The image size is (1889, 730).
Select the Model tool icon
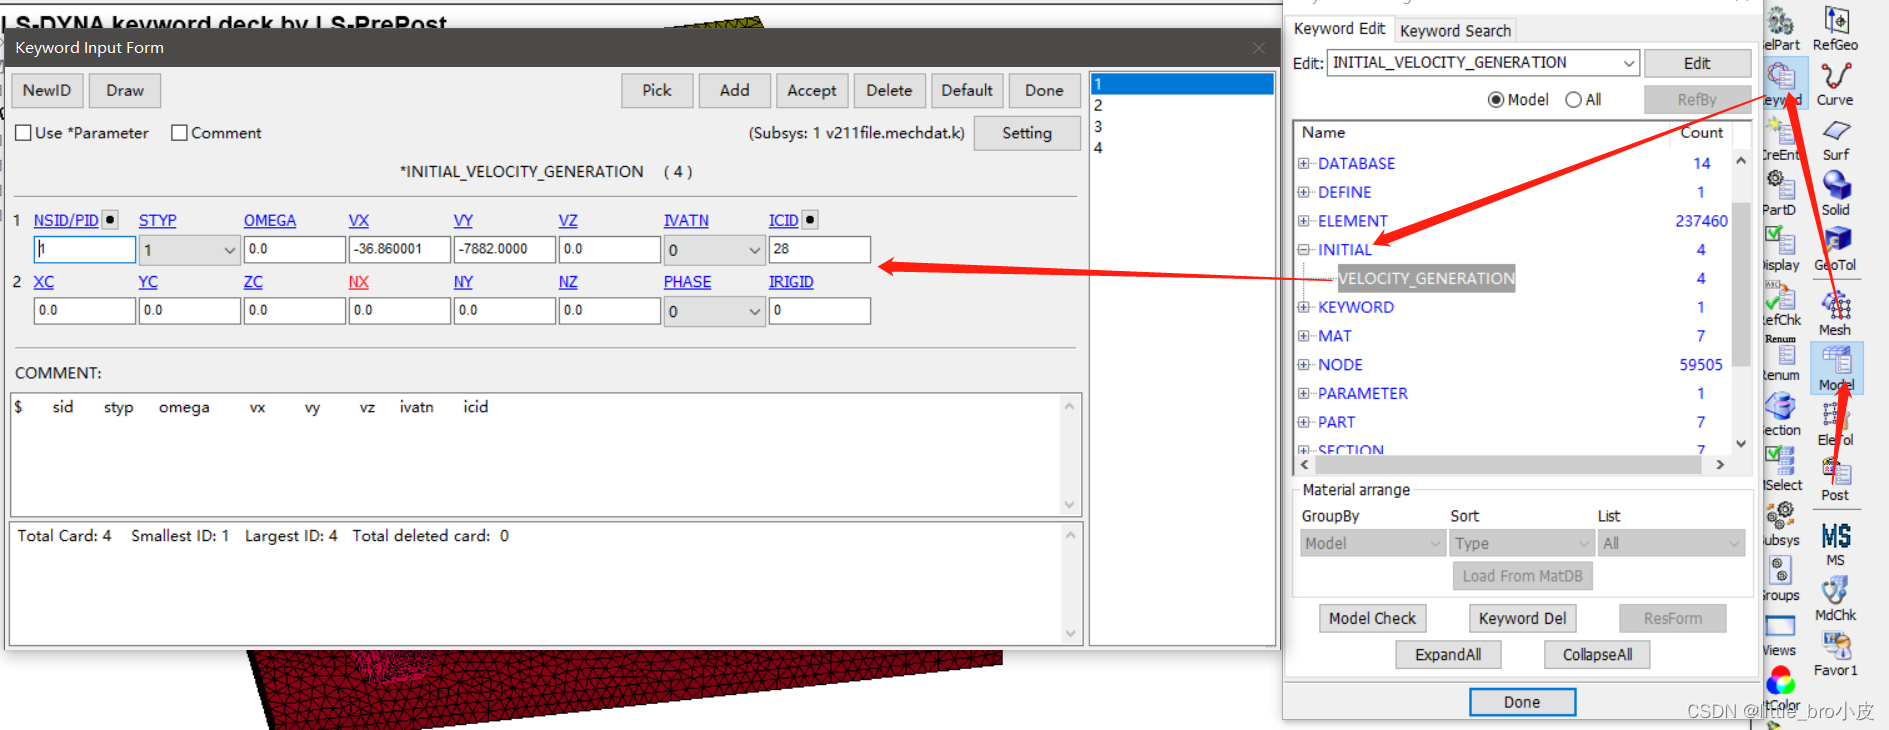click(x=1836, y=367)
